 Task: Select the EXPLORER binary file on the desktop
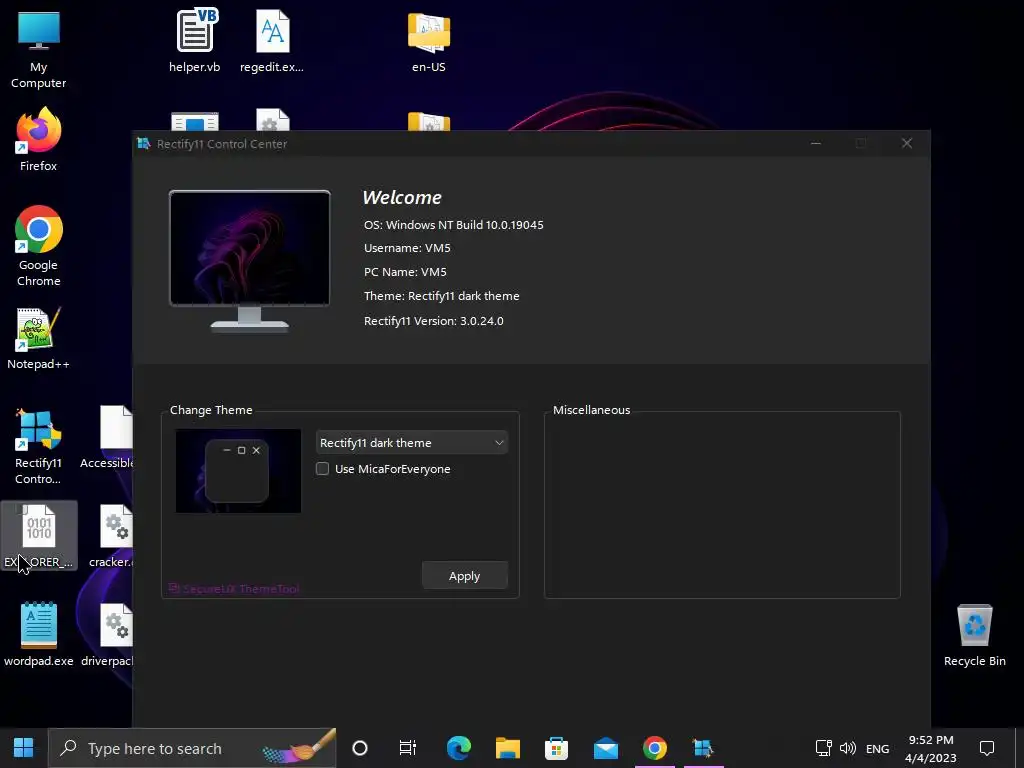pos(39,536)
